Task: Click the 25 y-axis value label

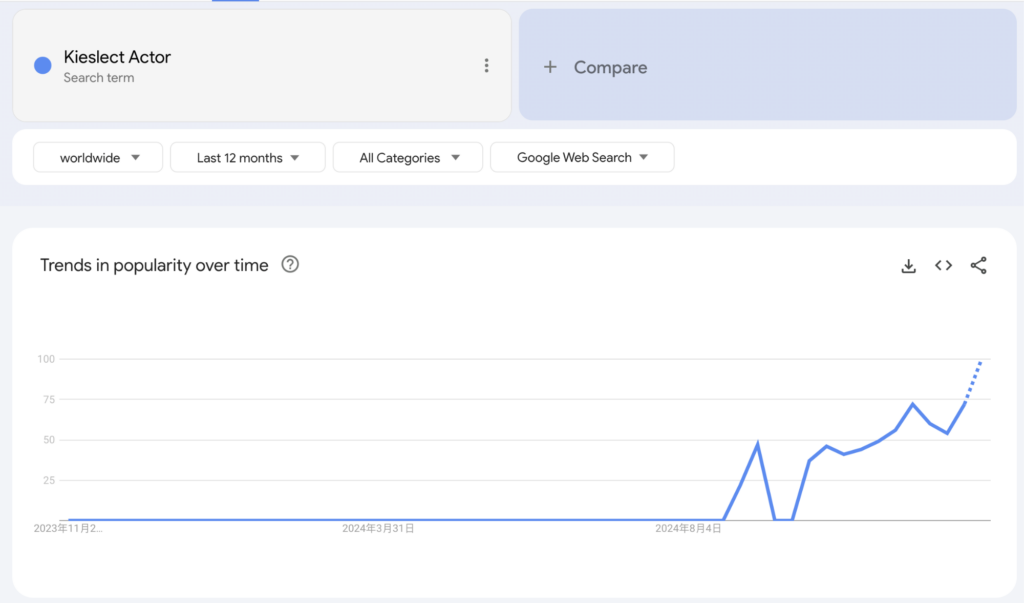Action: [x=49, y=480]
